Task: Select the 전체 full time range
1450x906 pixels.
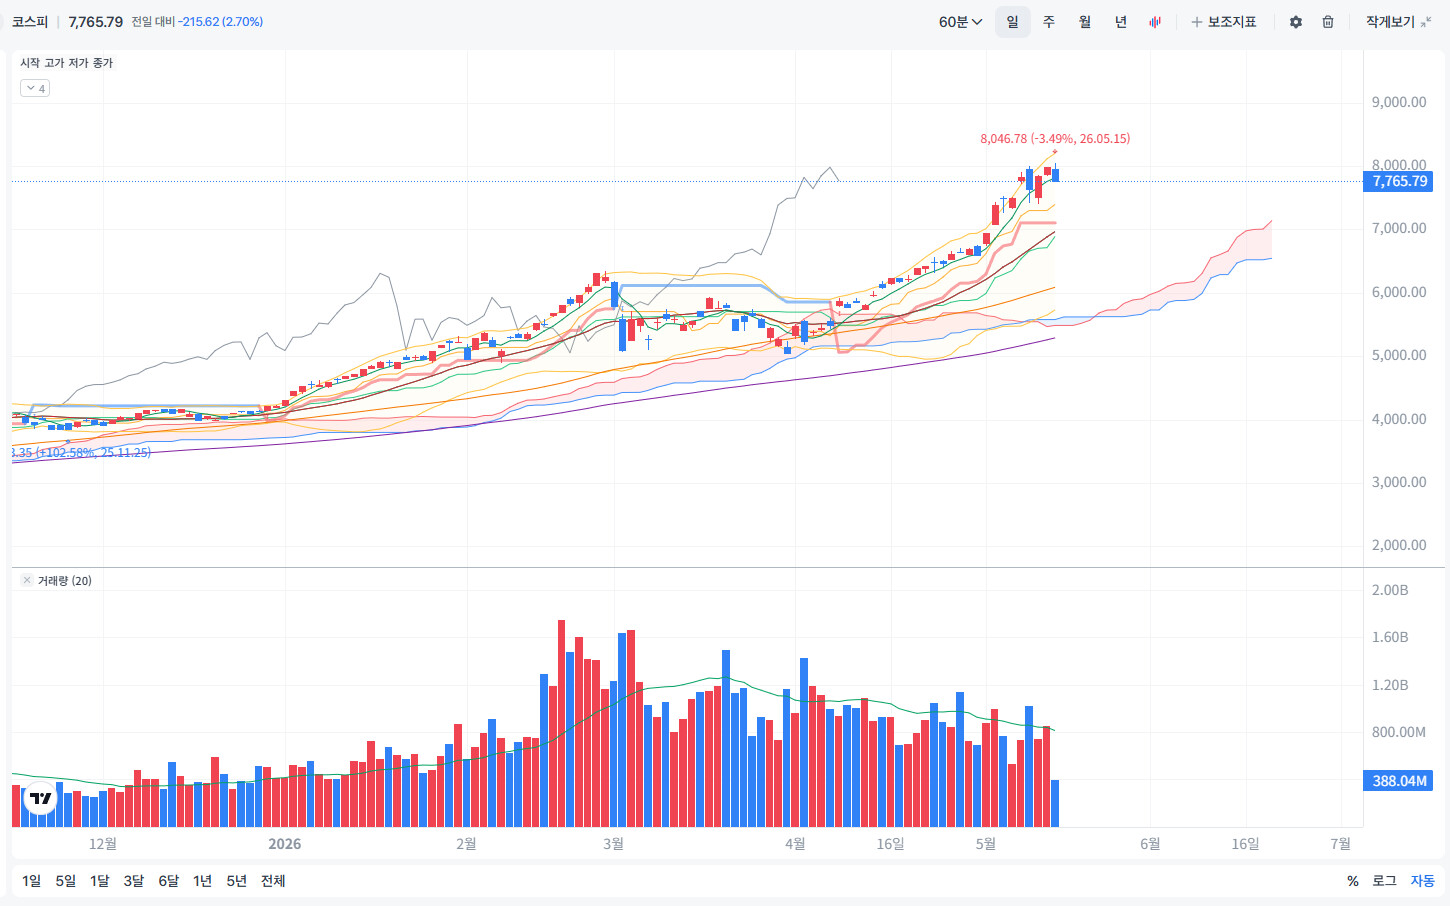Action: point(273,881)
